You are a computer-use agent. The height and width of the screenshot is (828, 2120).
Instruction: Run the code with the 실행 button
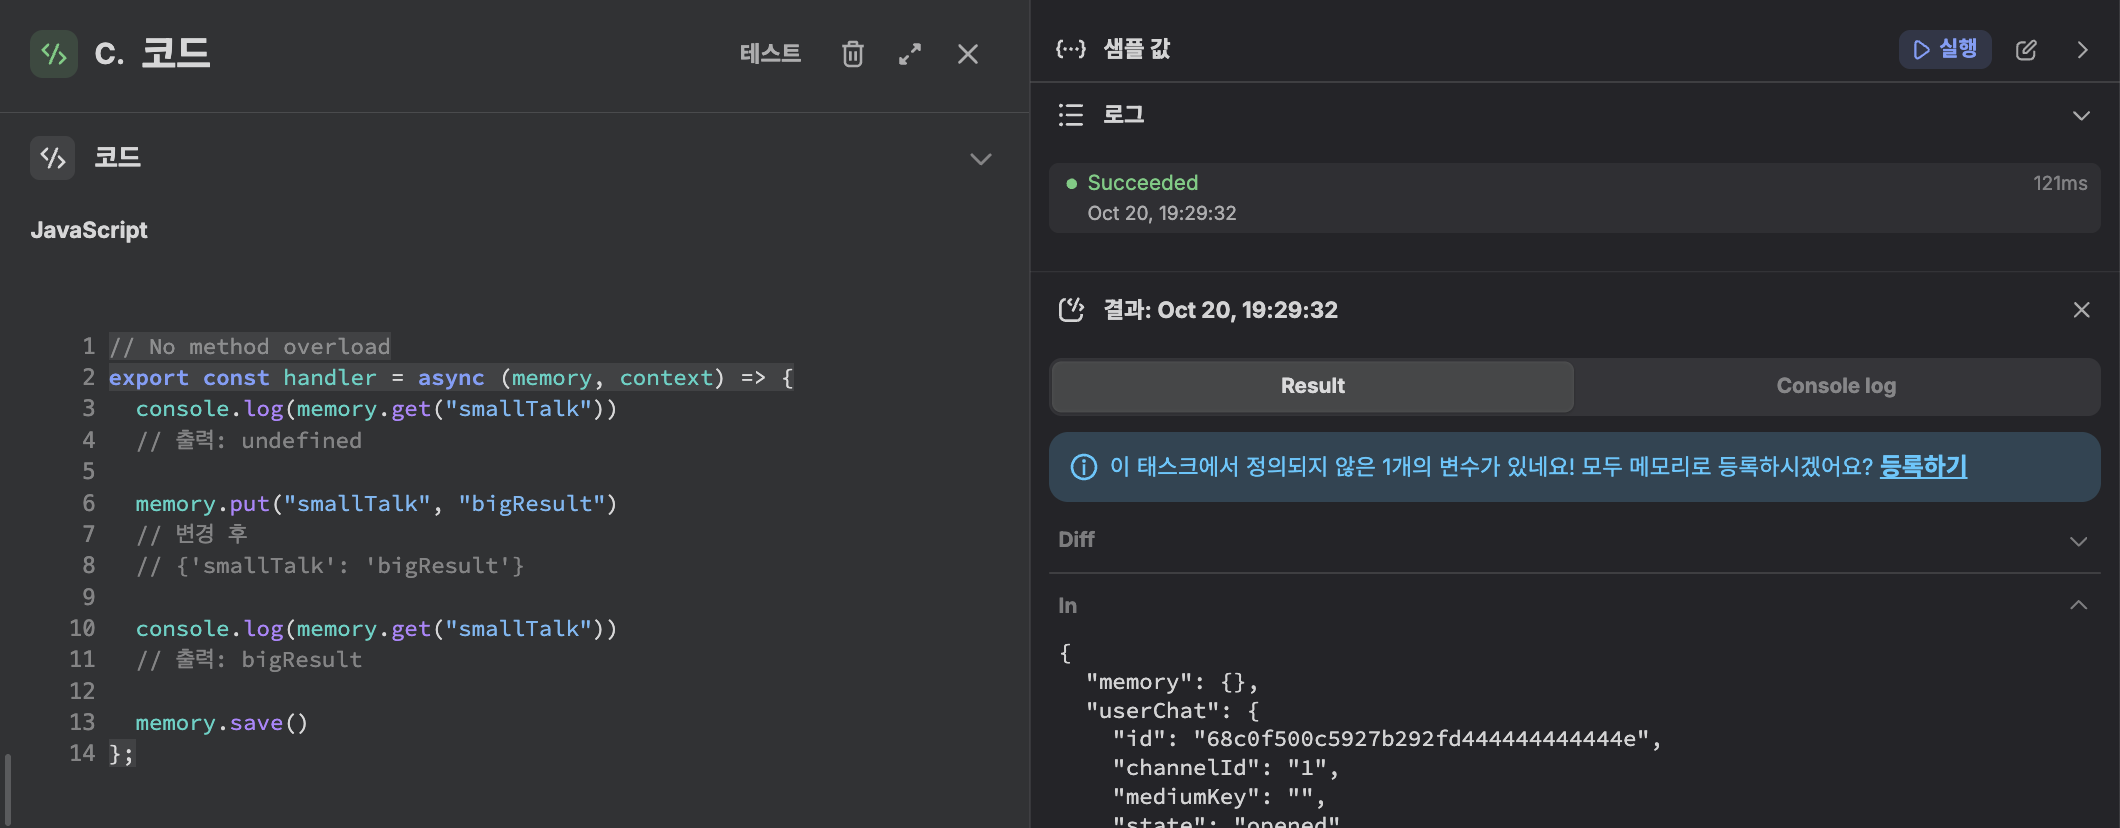(1944, 49)
